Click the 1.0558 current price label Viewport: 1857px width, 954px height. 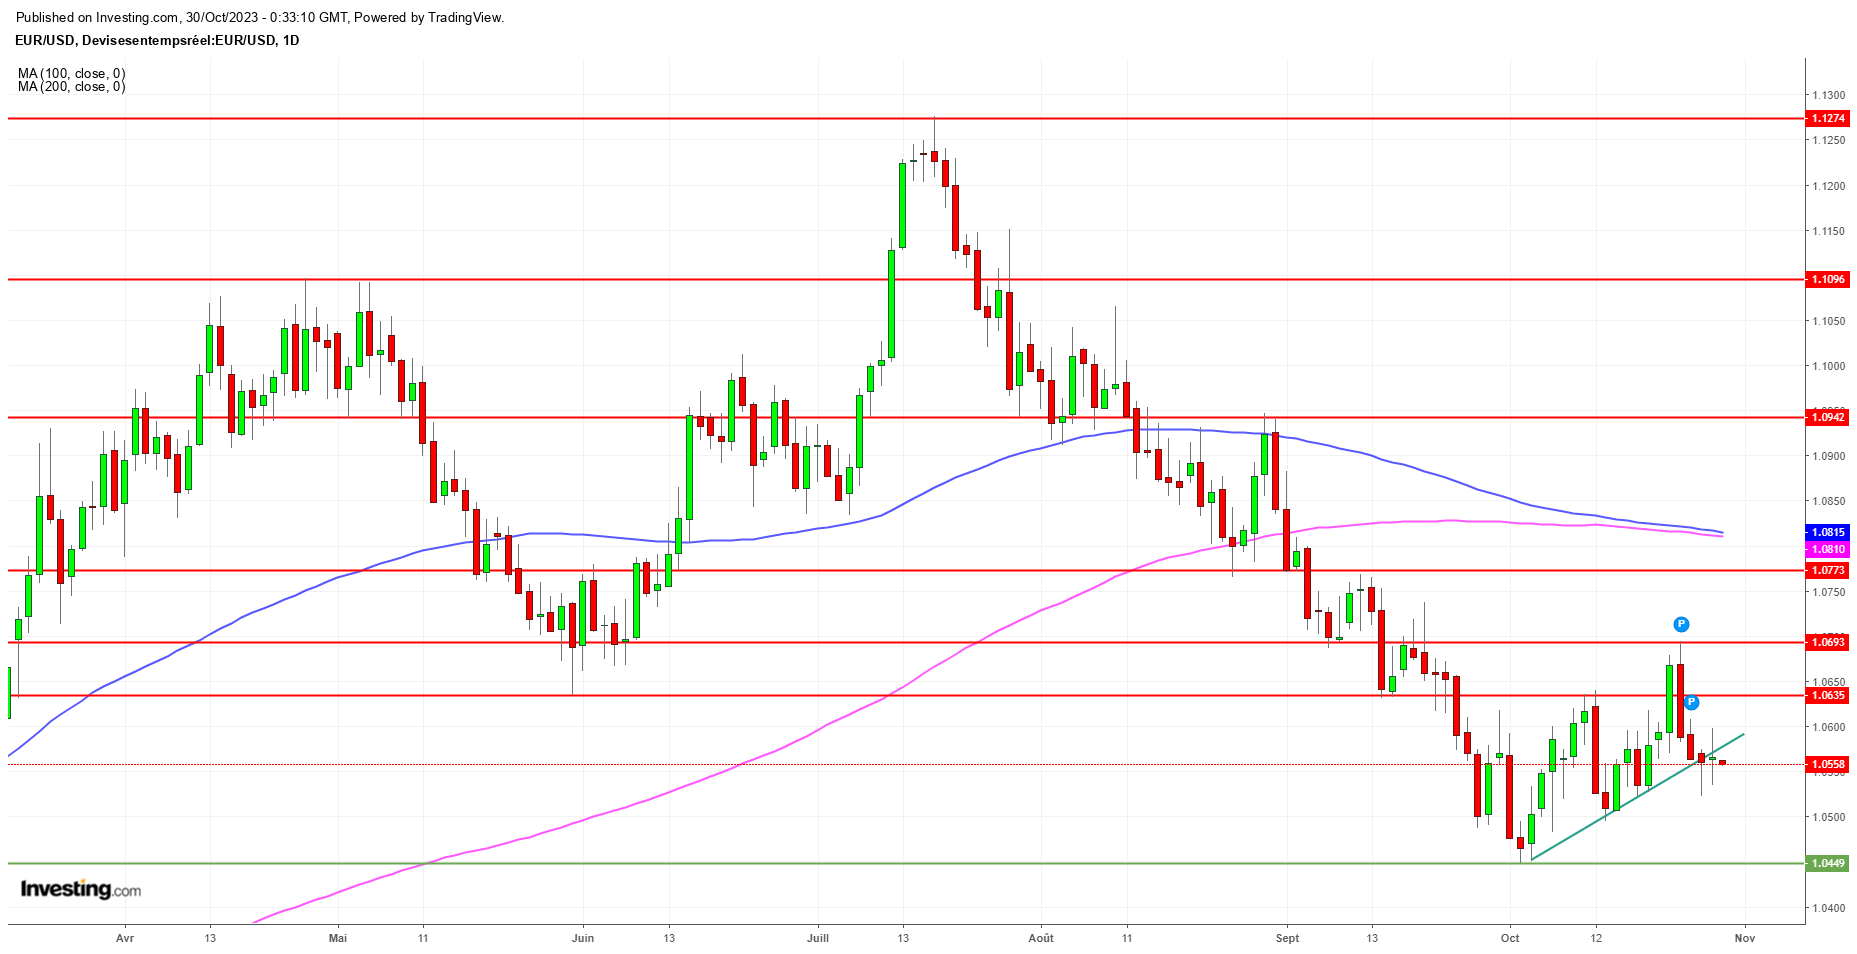(1828, 764)
